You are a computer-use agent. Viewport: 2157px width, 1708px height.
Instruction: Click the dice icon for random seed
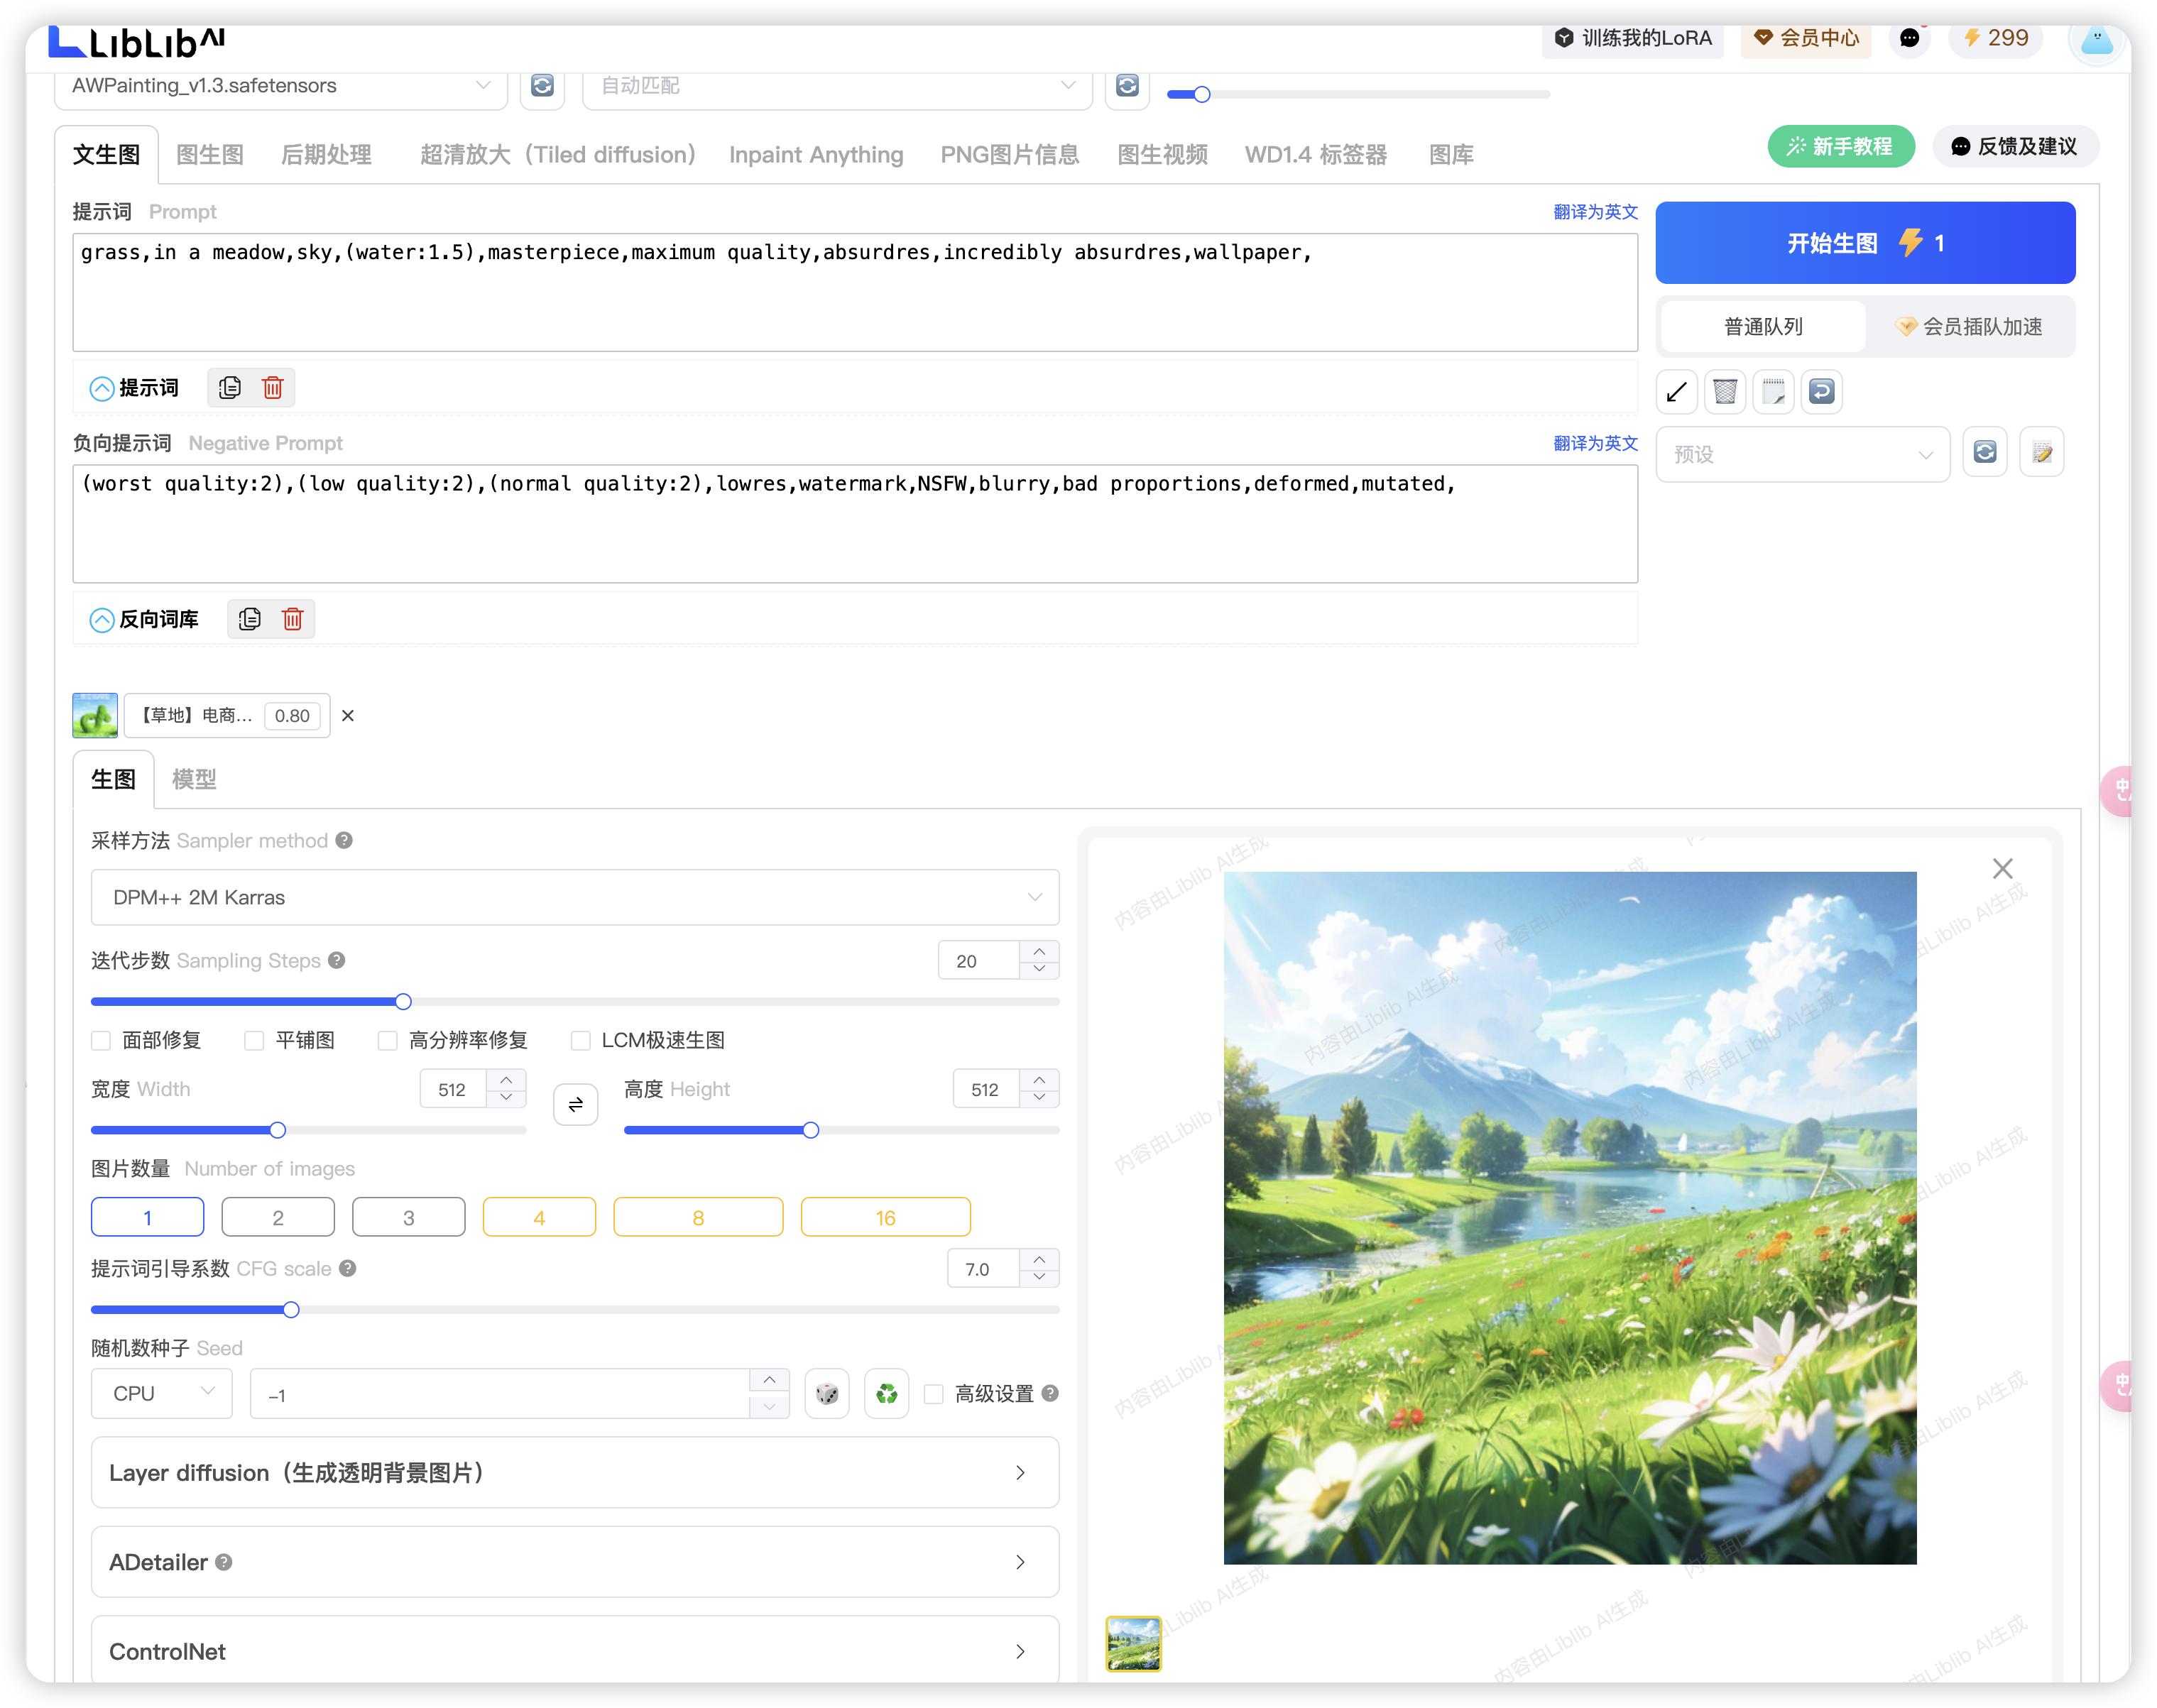coord(826,1394)
